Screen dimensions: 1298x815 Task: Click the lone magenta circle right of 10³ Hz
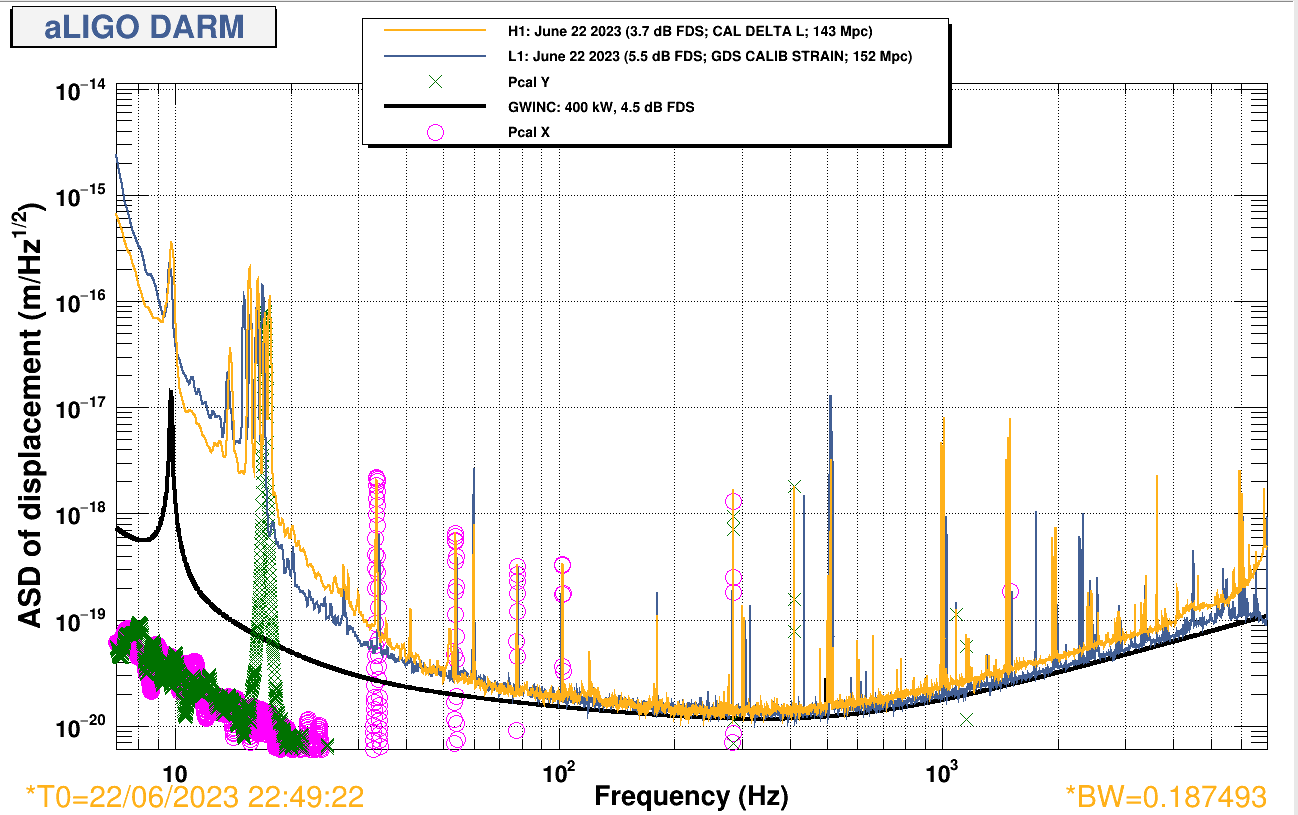click(1010, 591)
